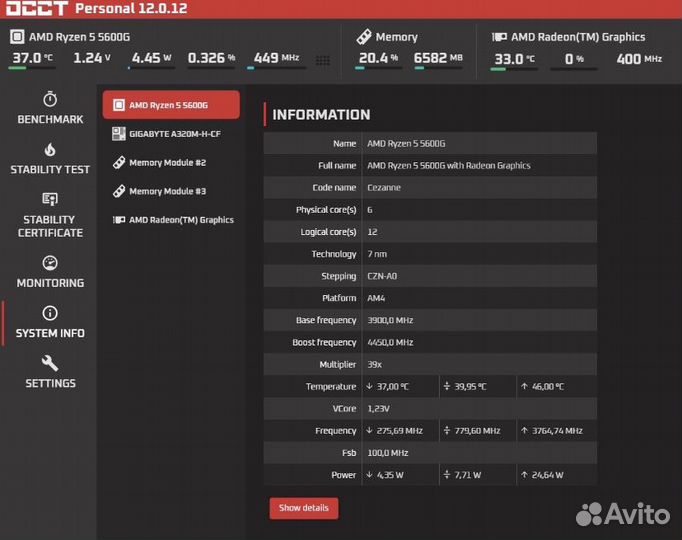Click Fsb value 100,0 MHz

(388, 453)
